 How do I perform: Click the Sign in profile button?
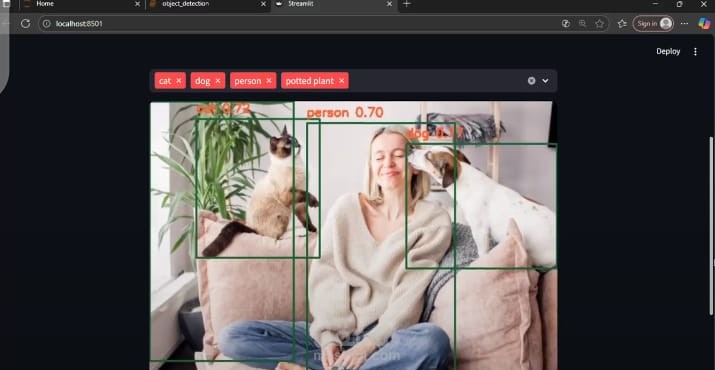[653, 24]
